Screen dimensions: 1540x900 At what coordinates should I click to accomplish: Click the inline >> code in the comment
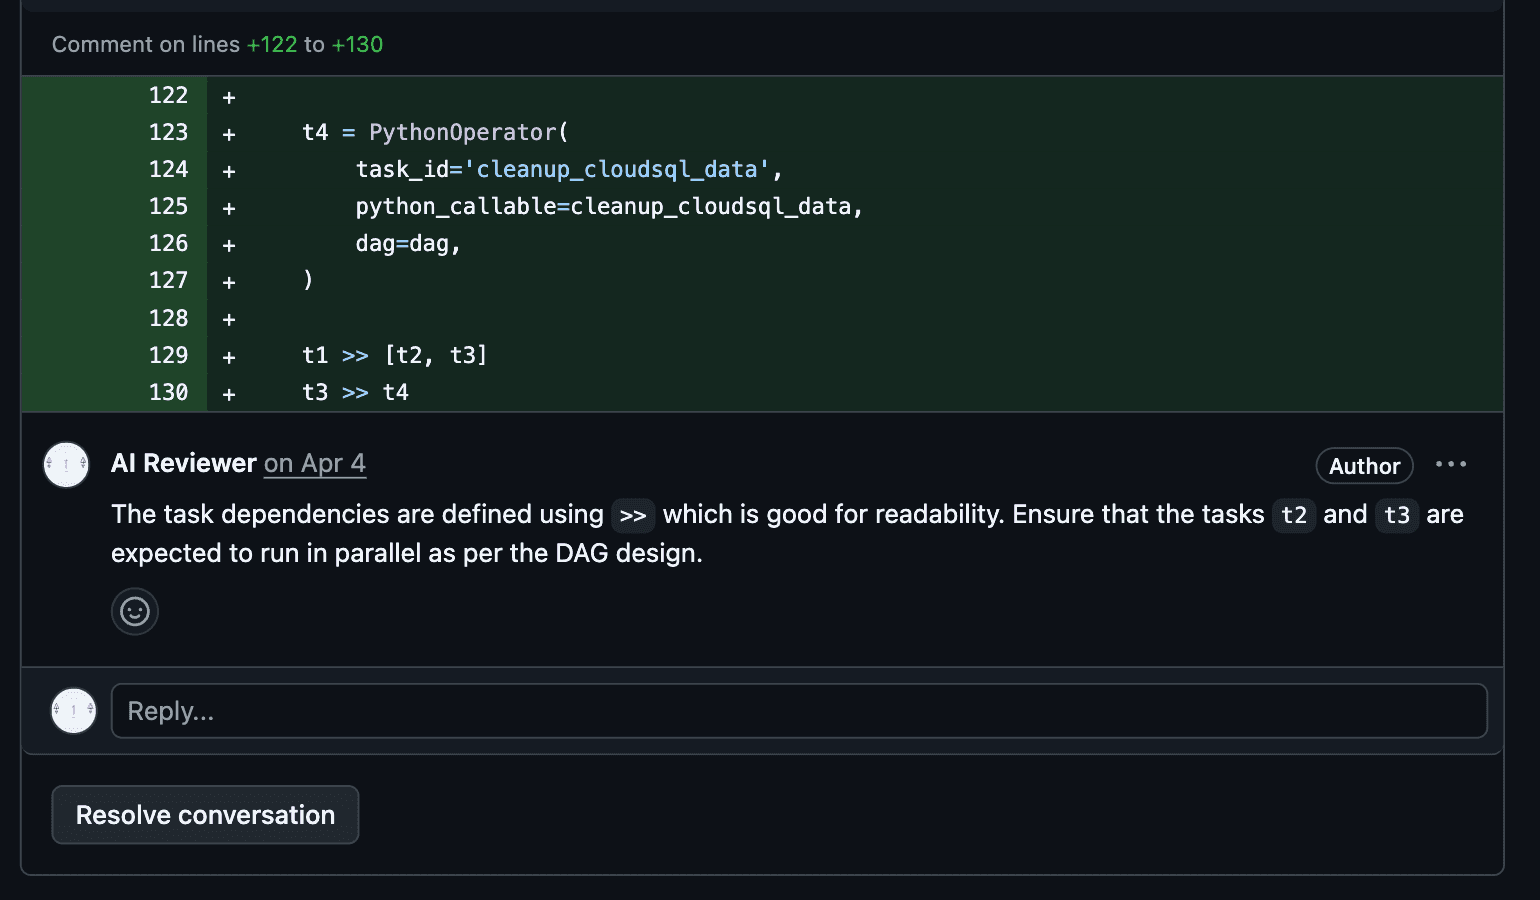[x=633, y=516]
